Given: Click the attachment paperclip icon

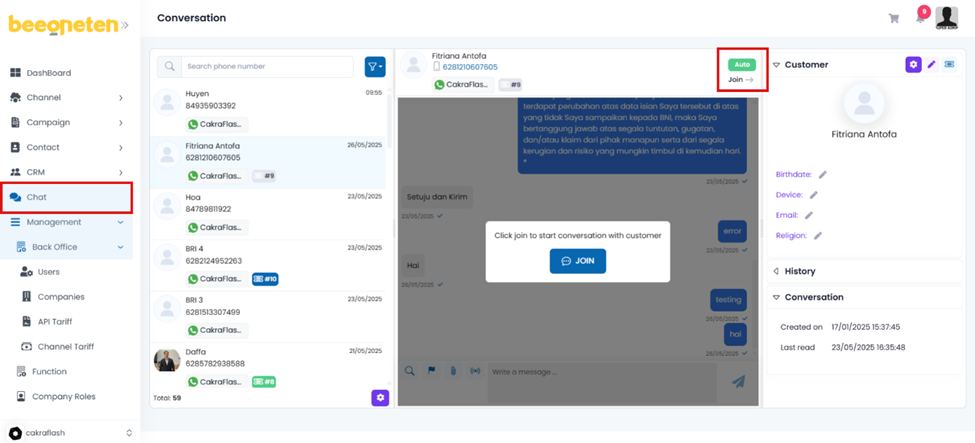Looking at the screenshot, I should click(x=453, y=371).
